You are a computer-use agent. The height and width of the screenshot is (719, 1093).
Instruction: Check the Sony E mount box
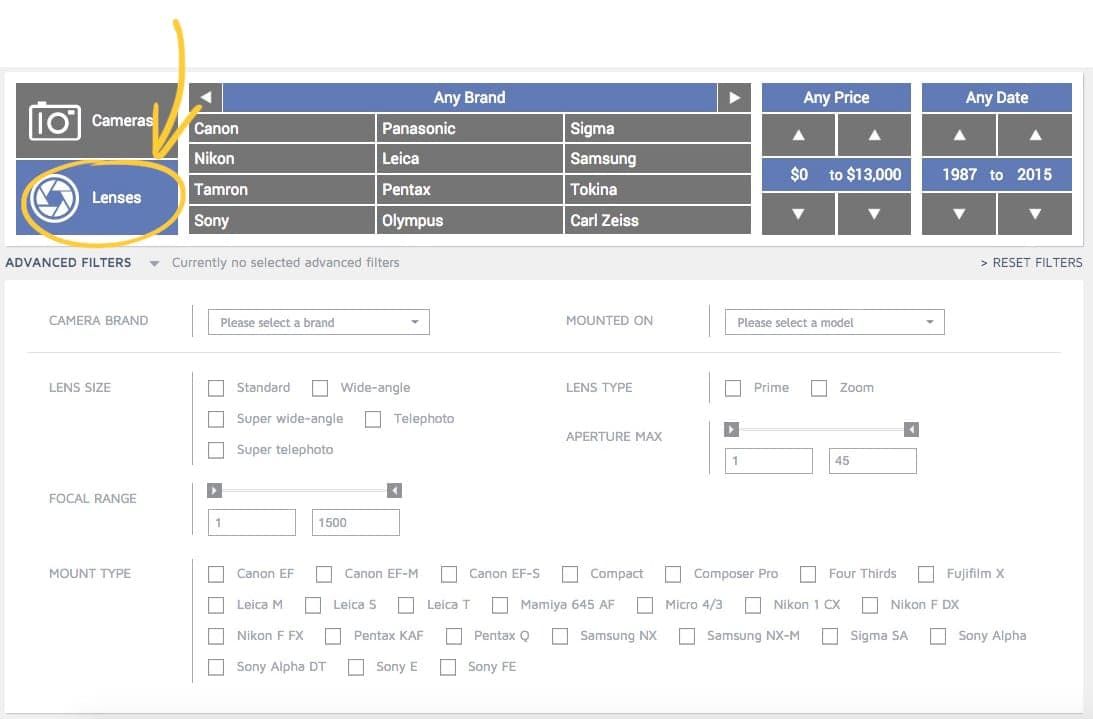coord(356,667)
